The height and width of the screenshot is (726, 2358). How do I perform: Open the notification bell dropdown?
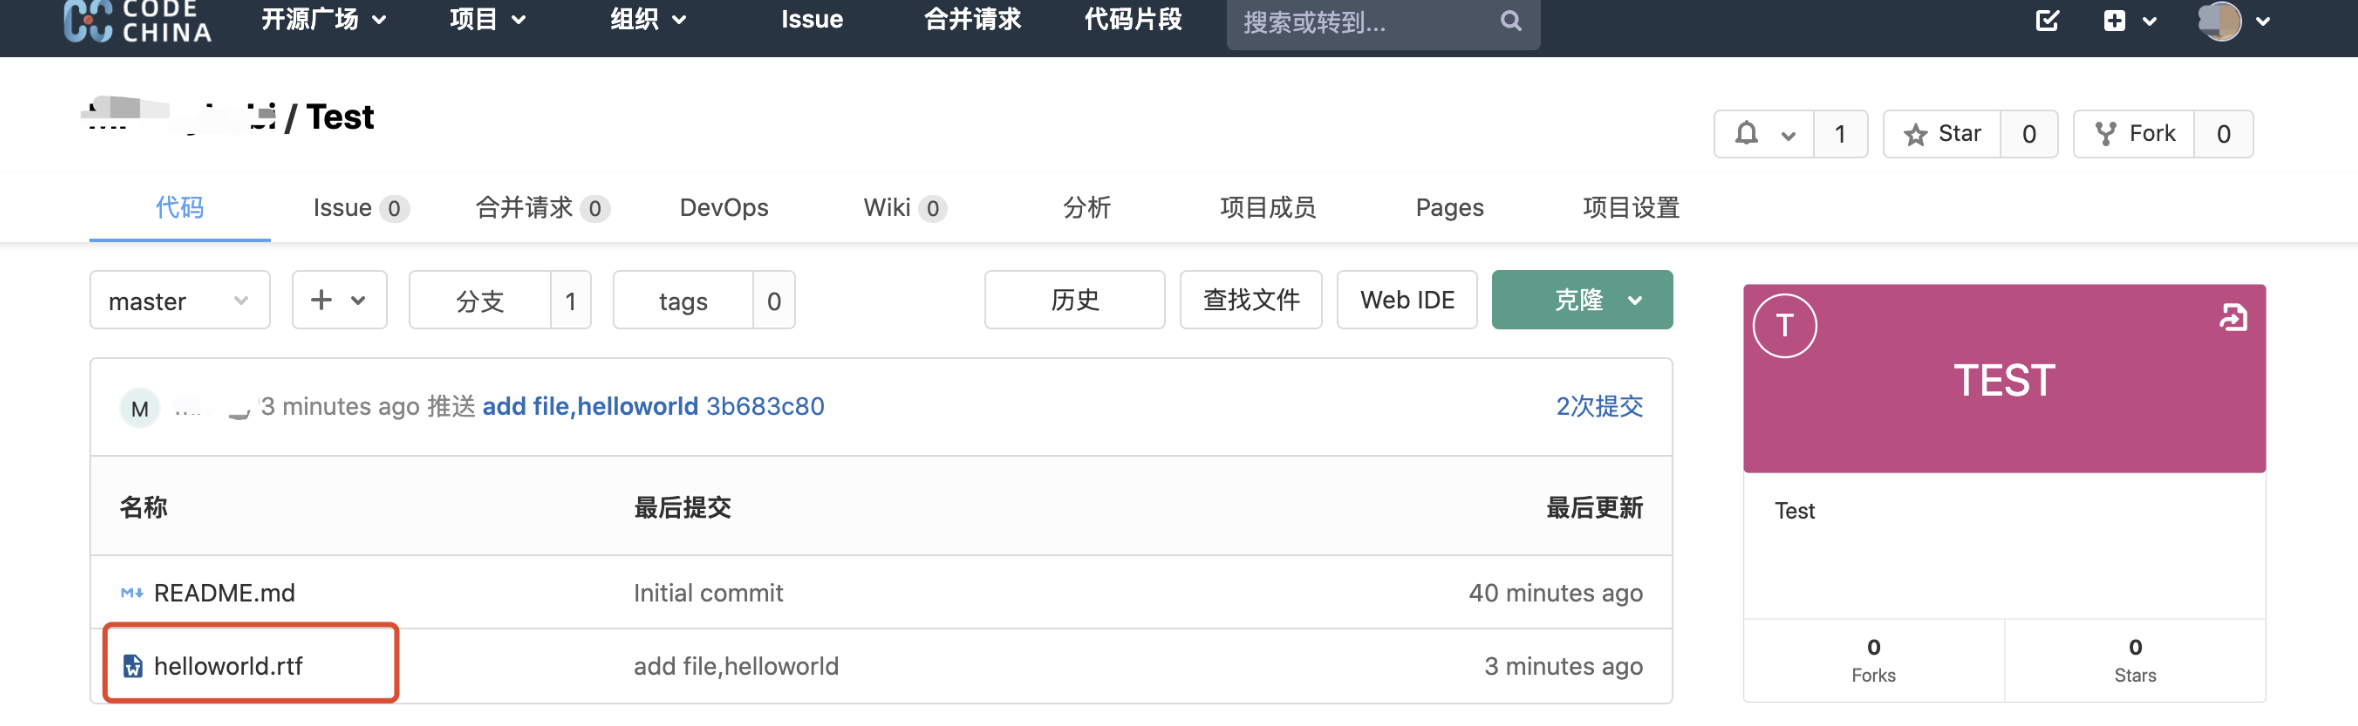[1765, 134]
